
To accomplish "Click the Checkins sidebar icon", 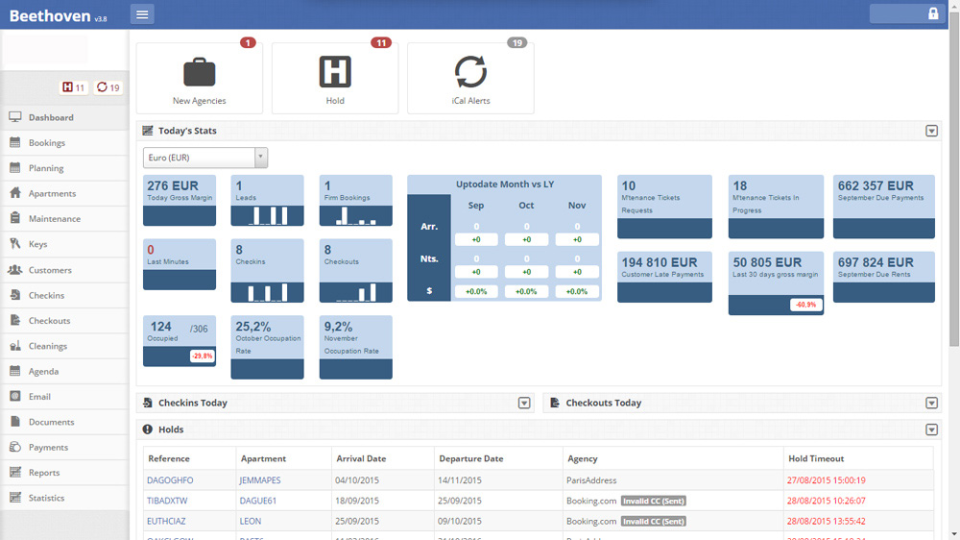I will (15, 295).
